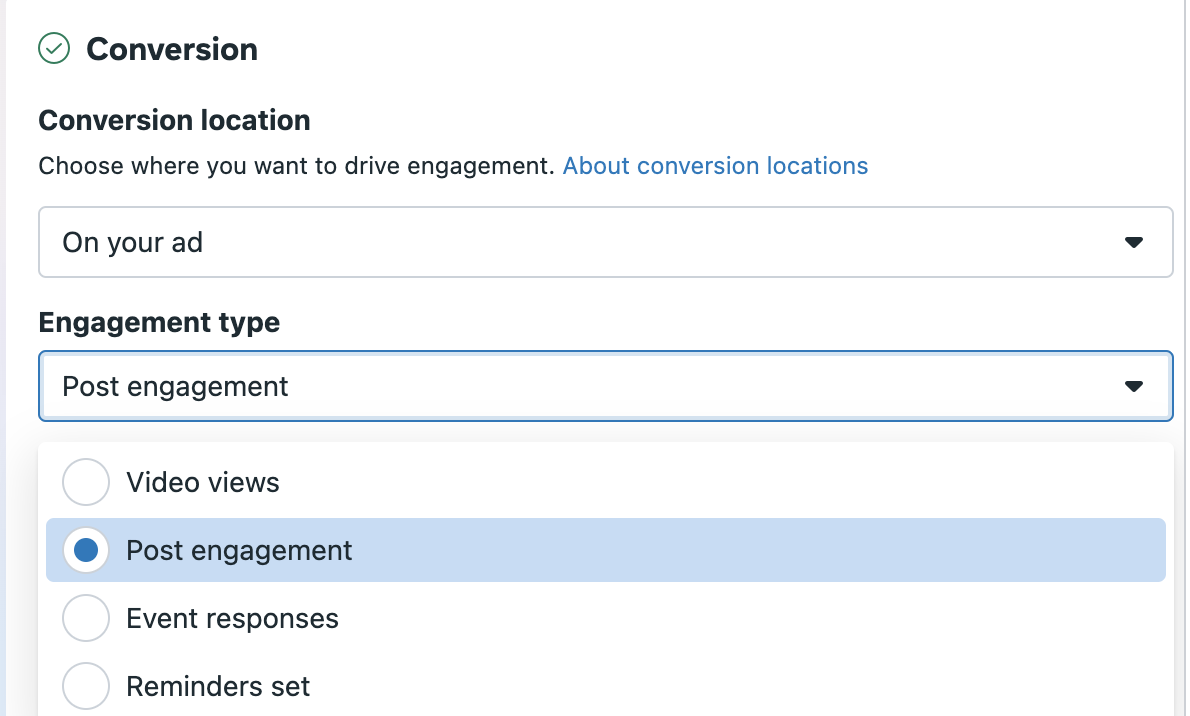1190x716 pixels.
Task: Open the About conversion locations link
Action: pyautogui.click(x=715, y=165)
